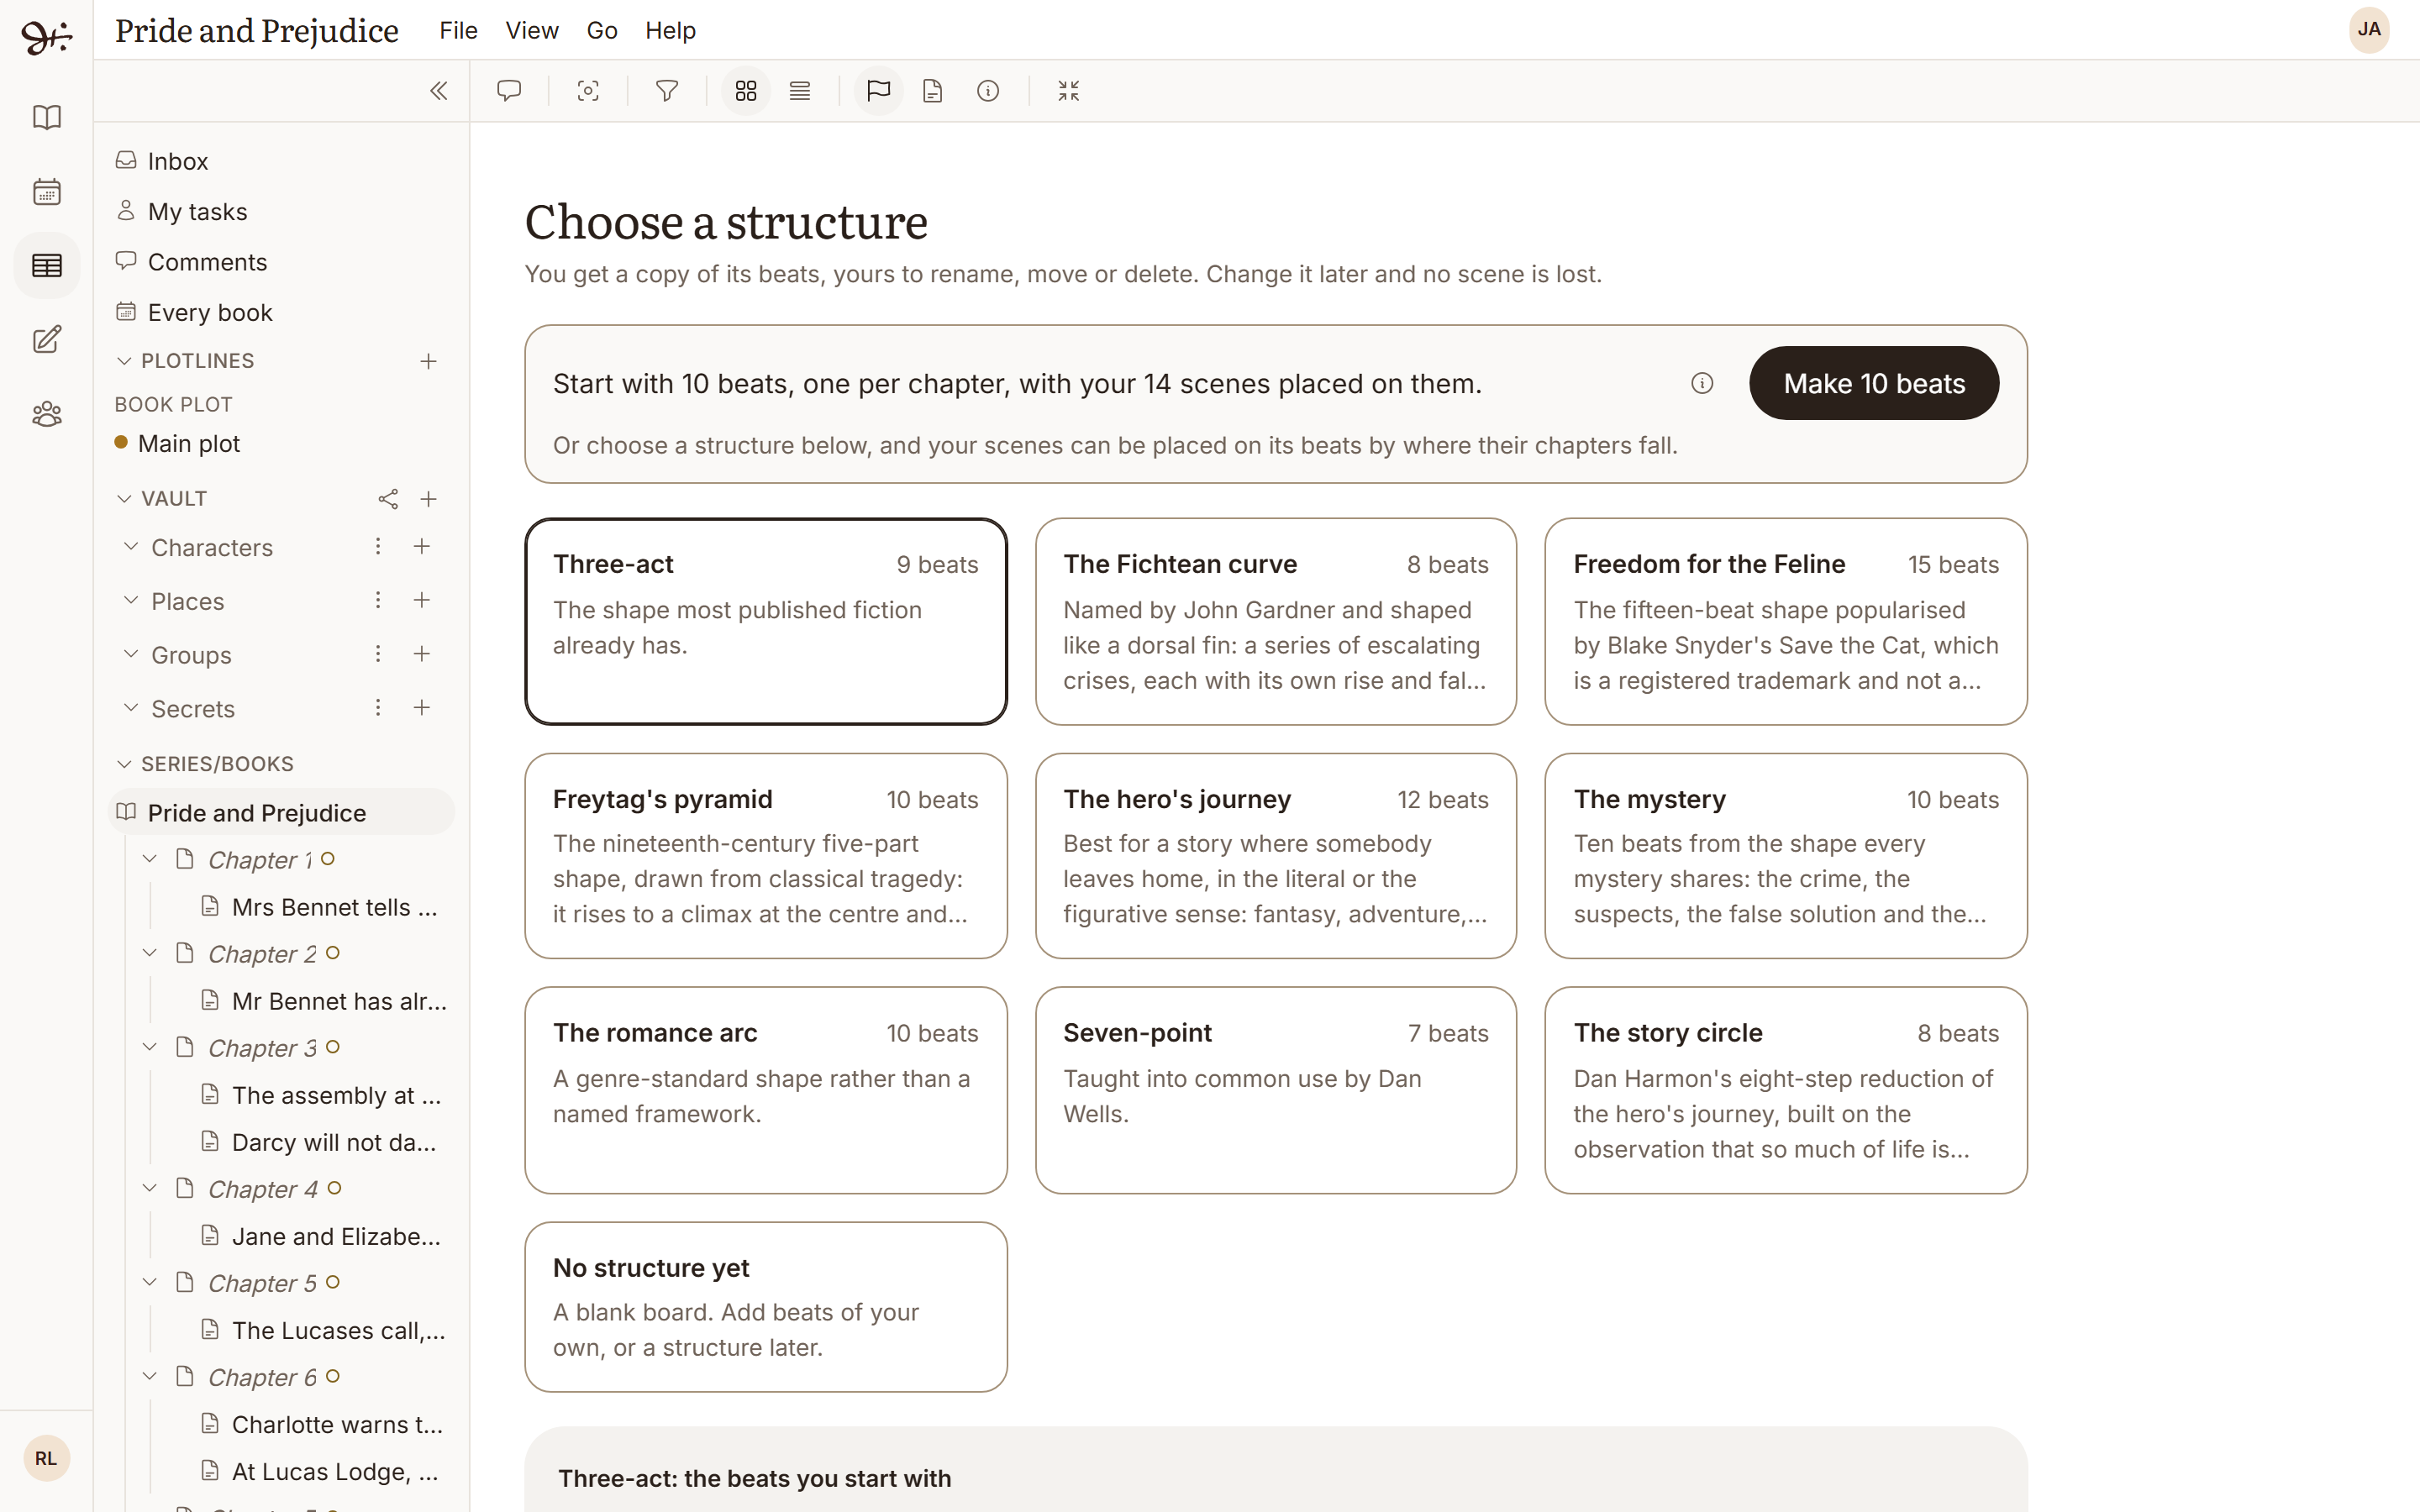Collapse Chapter 4 in the tree
The height and width of the screenshot is (1512, 2420).
[x=150, y=1188]
